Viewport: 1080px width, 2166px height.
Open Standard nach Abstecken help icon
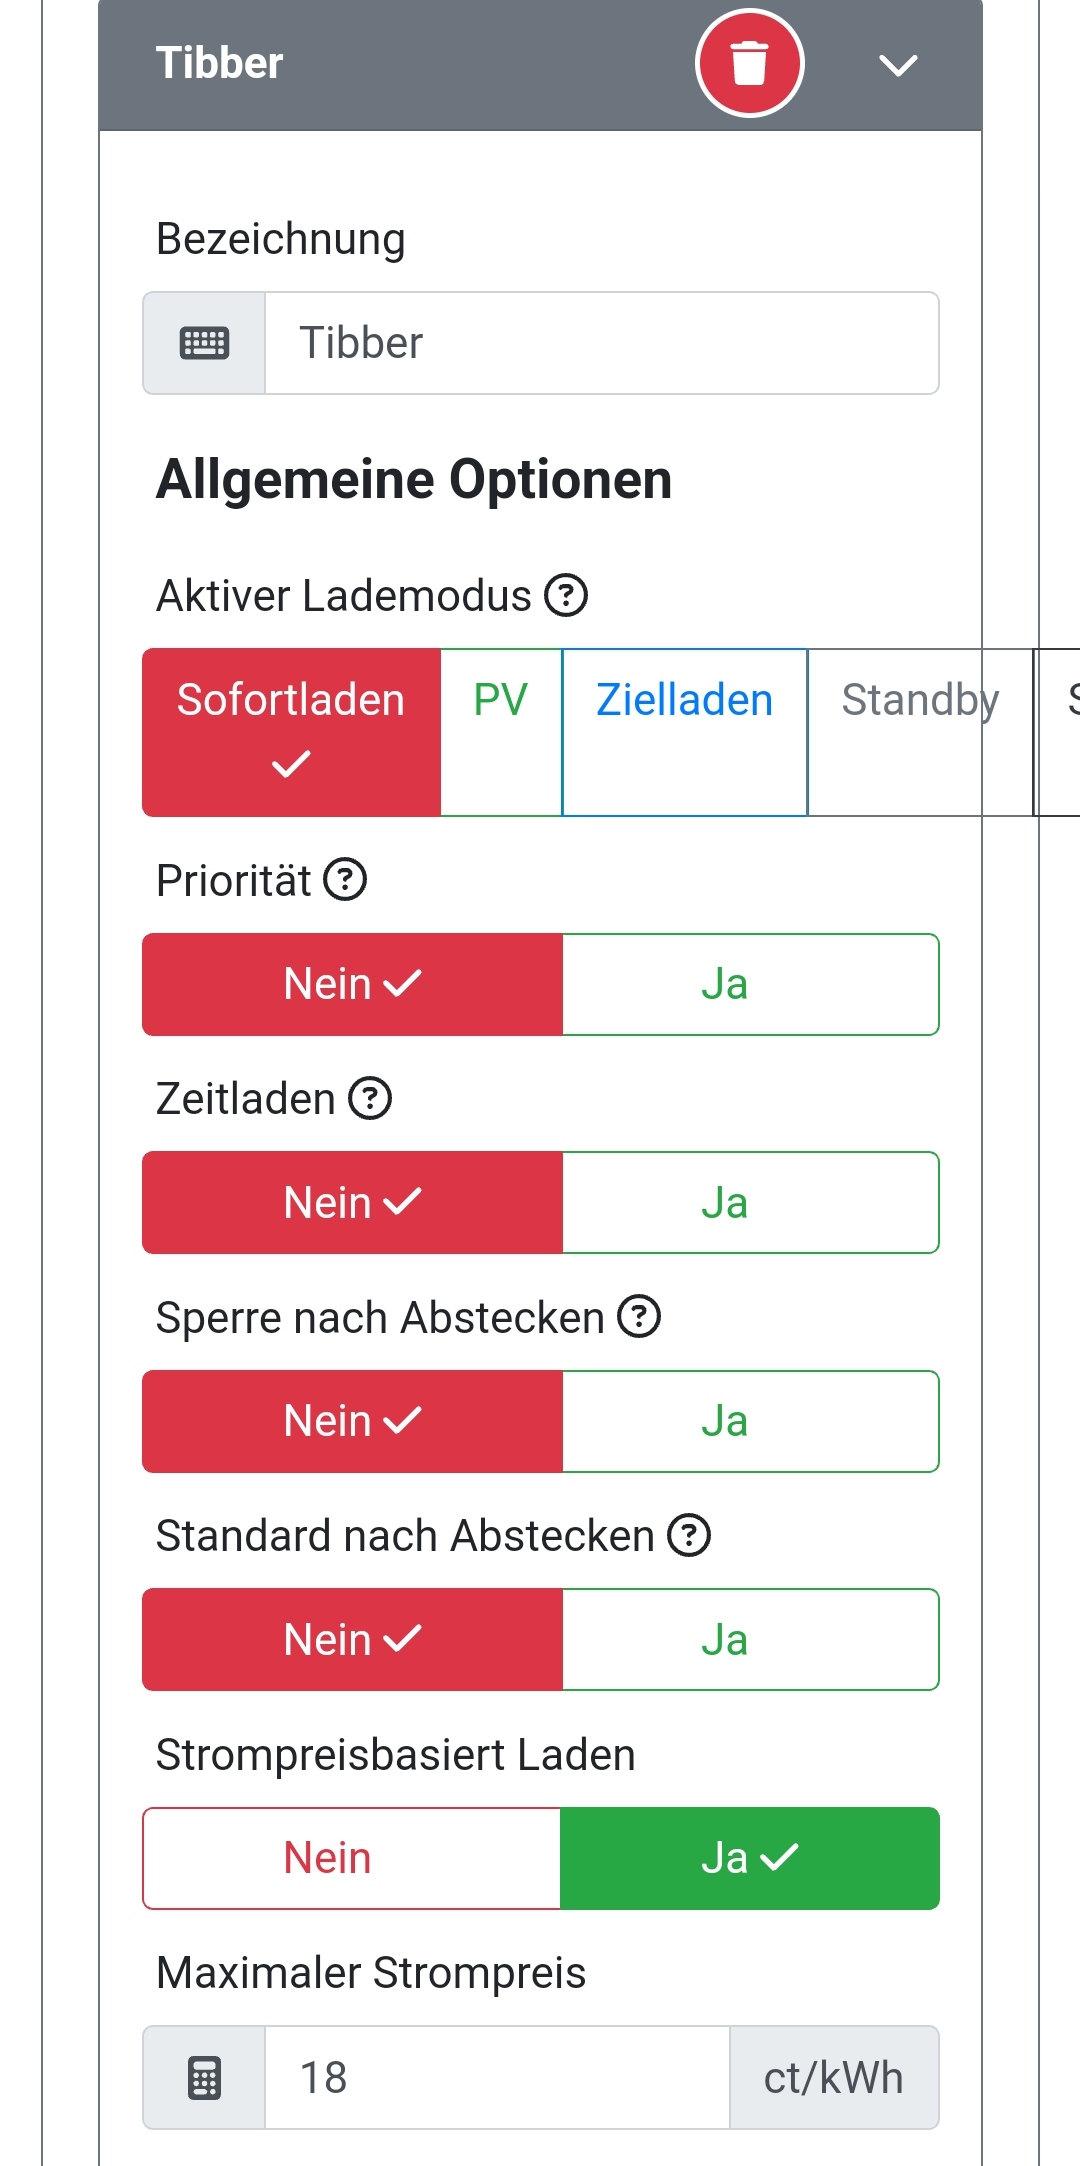click(x=689, y=1535)
